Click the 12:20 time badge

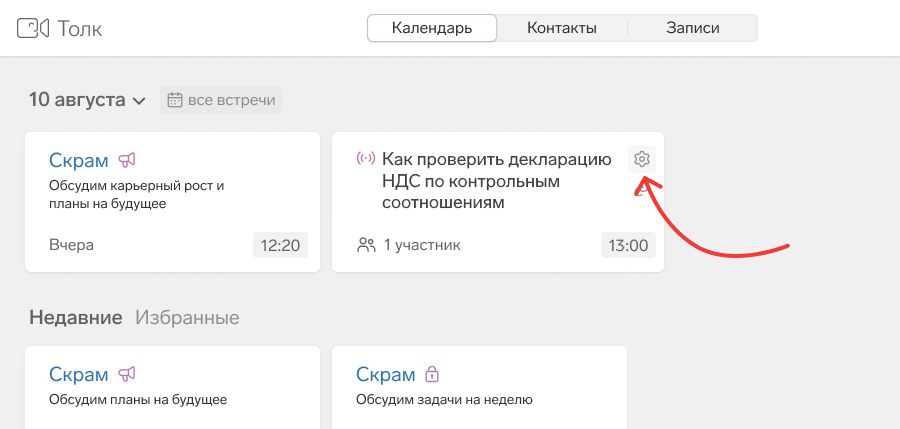pos(280,246)
